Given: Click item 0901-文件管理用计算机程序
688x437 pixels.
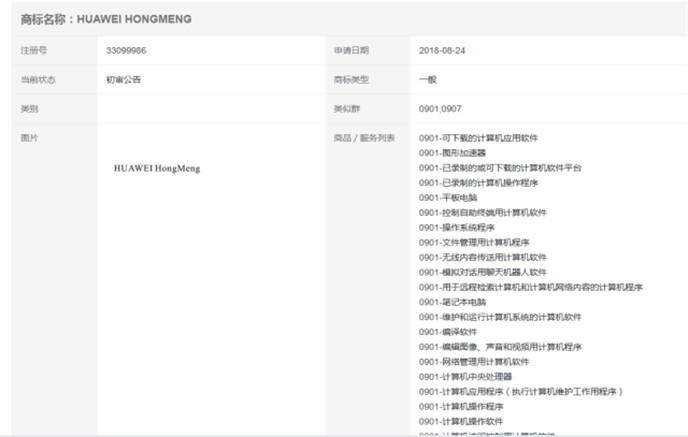Looking at the screenshot, I should point(474,243).
